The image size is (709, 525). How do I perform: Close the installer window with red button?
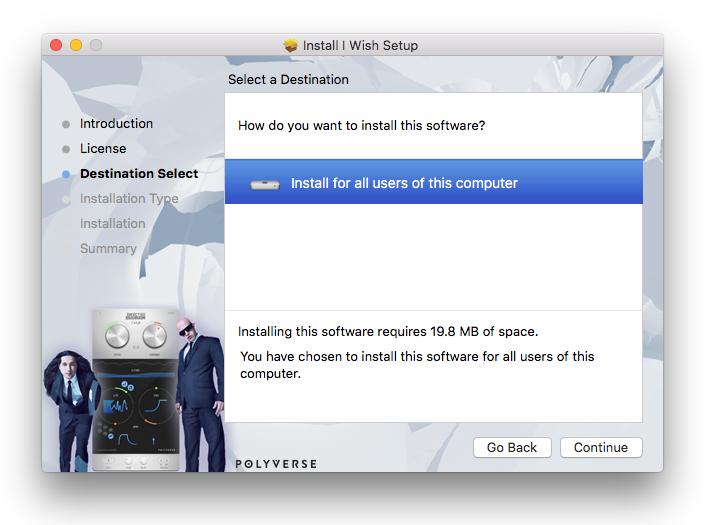(x=56, y=45)
